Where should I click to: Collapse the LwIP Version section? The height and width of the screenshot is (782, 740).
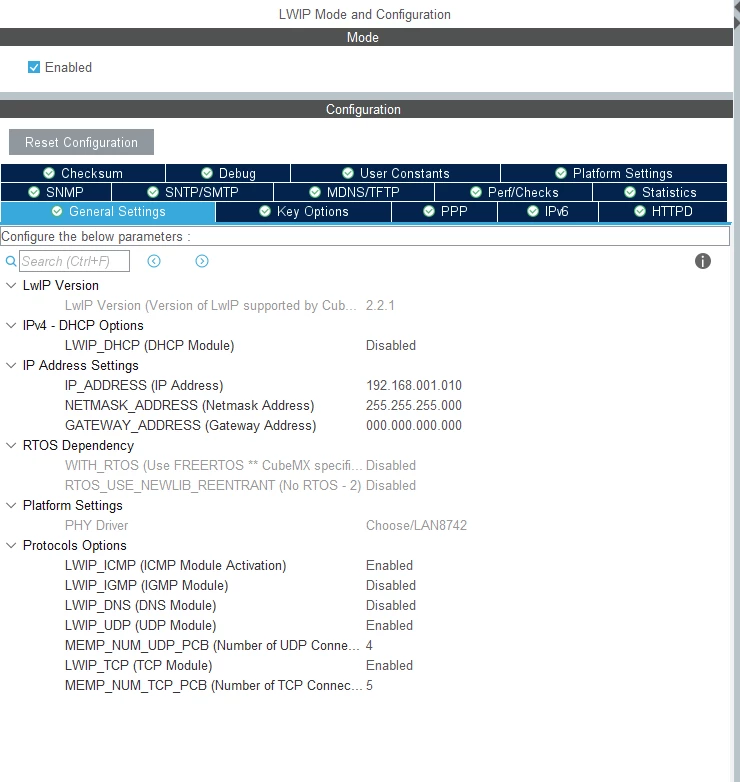pos(10,285)
